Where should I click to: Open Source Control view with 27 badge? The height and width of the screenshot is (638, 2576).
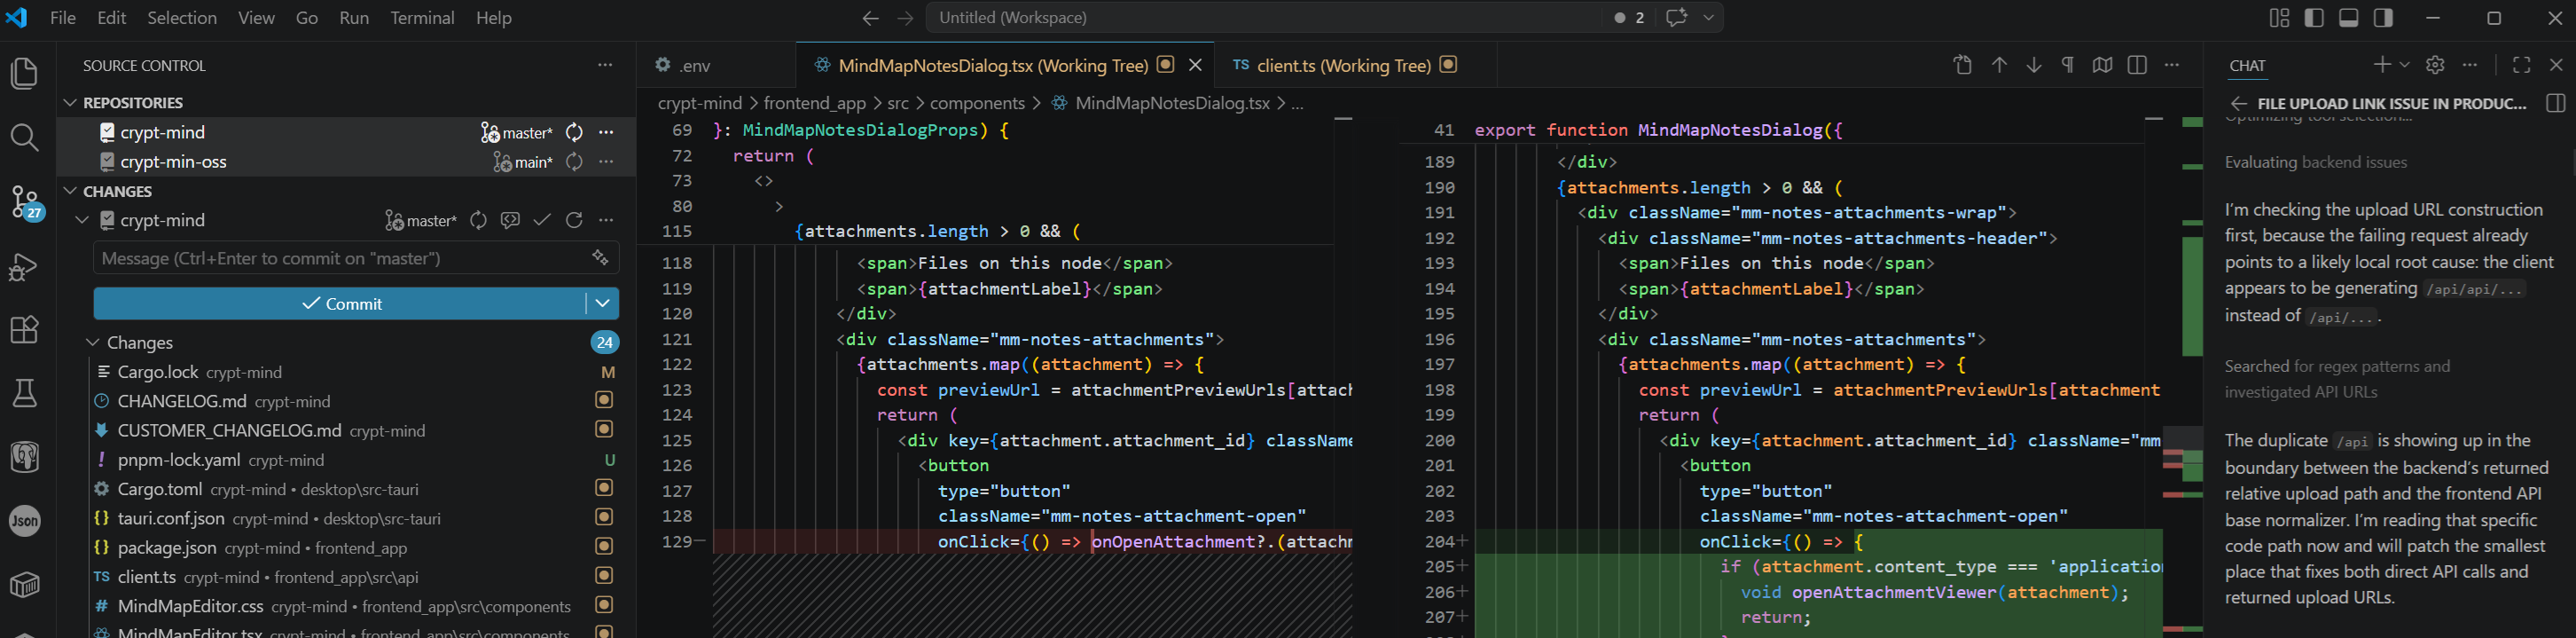tap(26, 202)
